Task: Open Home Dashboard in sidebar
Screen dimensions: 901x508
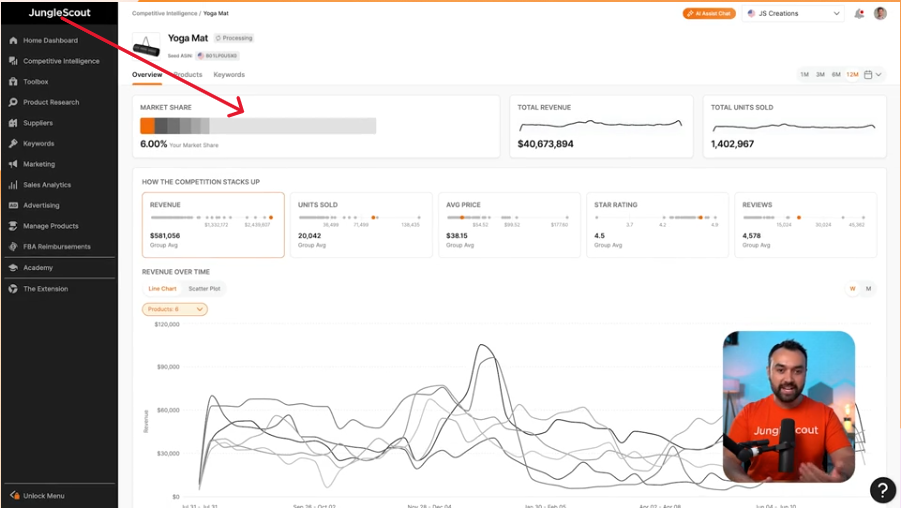Action: coord(51,40)
